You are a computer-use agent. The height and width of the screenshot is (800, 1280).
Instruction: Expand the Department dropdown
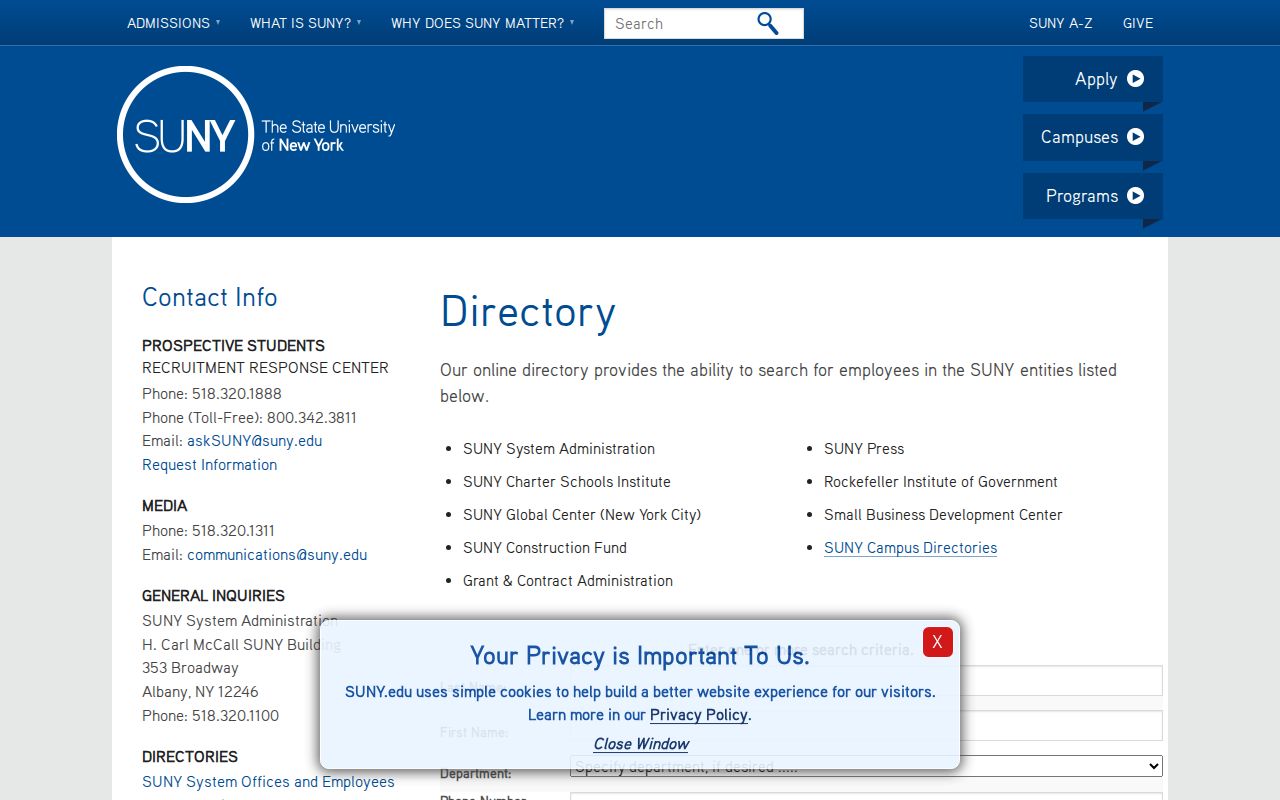(866, 766)
